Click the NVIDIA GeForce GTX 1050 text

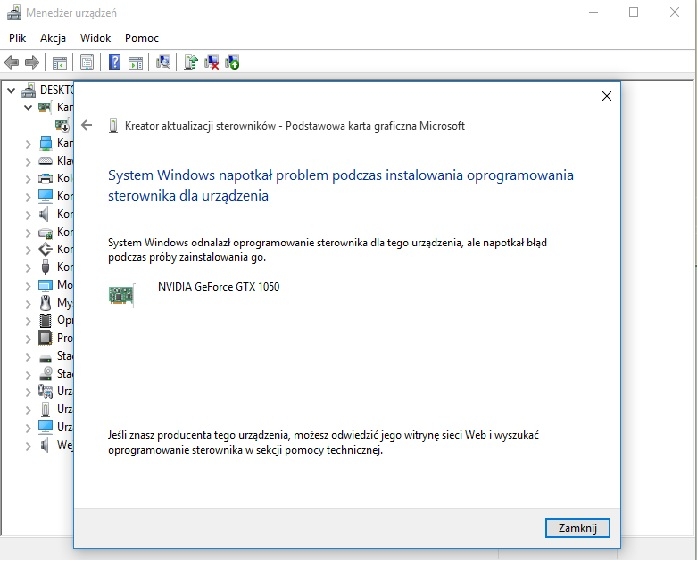coord(219,287)
